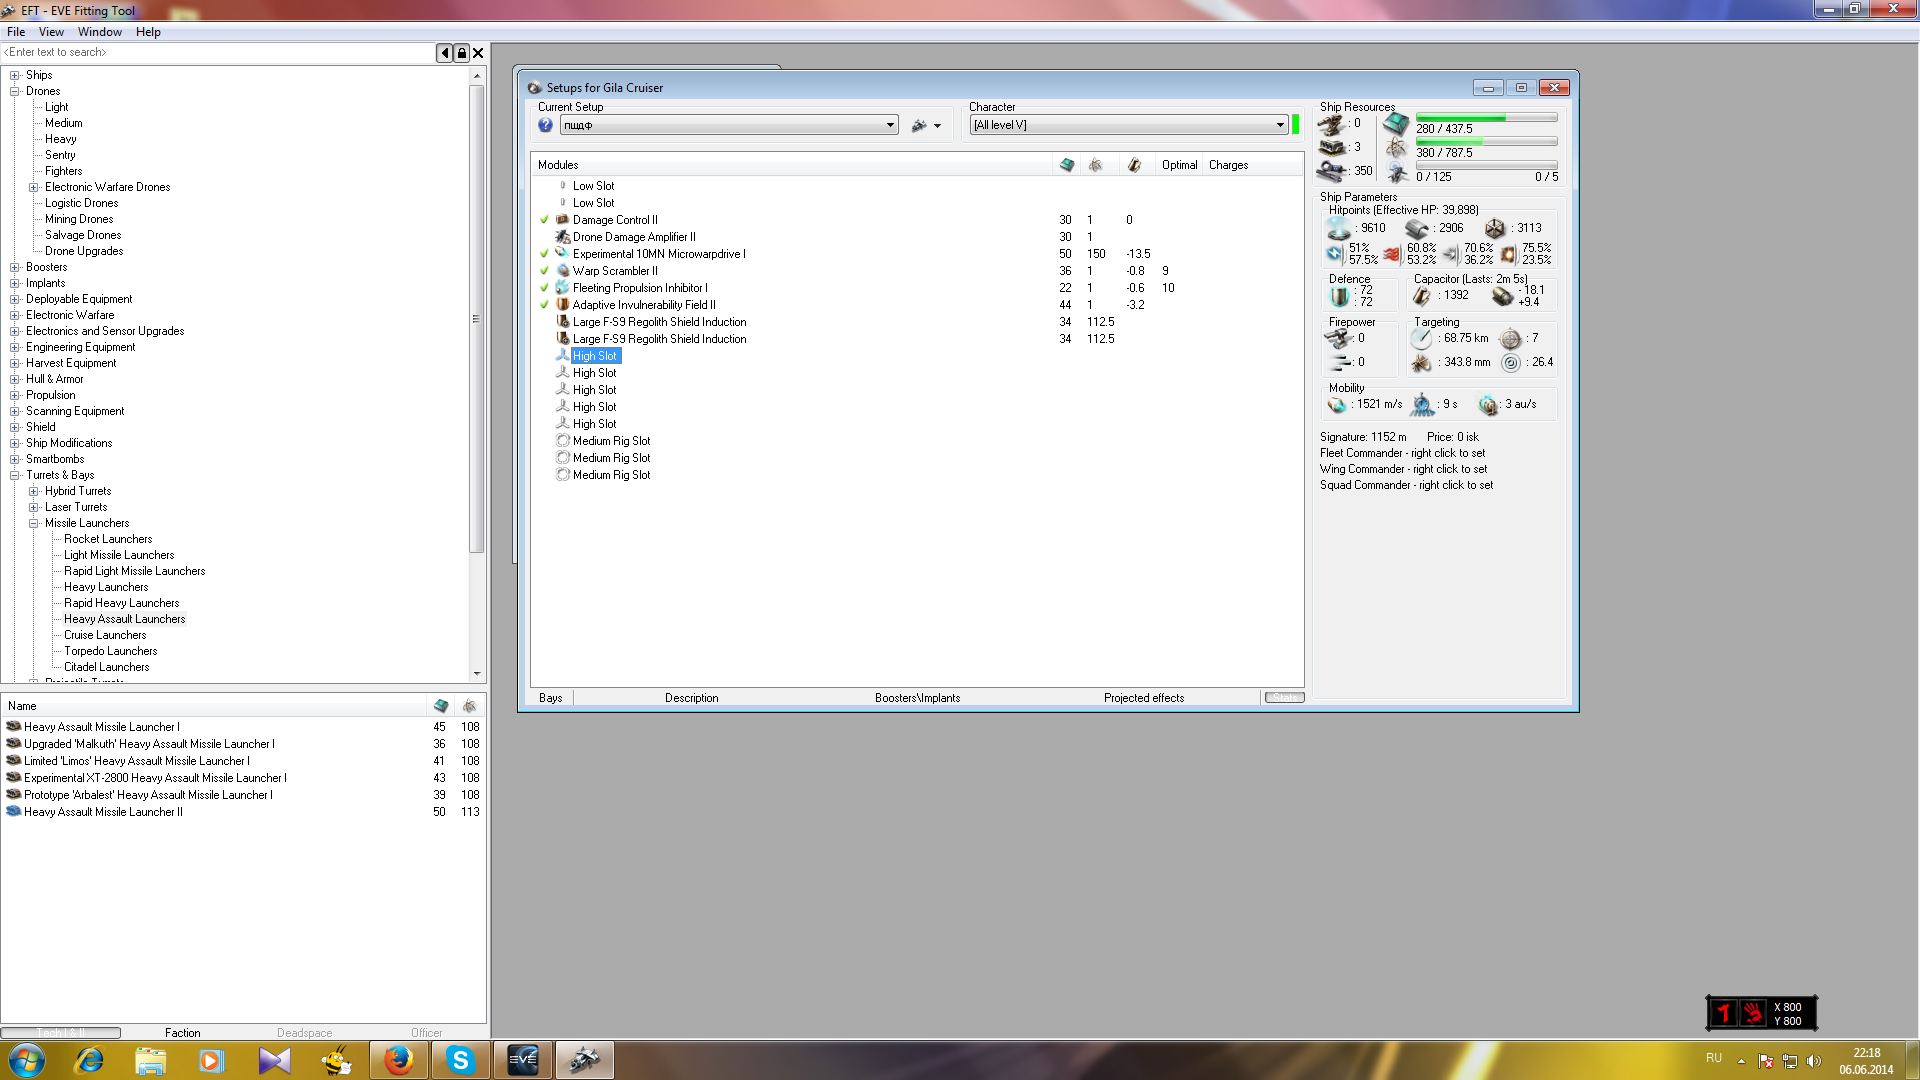Click the sensor strength icon showing 26.4
The image size is (1920, 1080).
click(1511, 363)
